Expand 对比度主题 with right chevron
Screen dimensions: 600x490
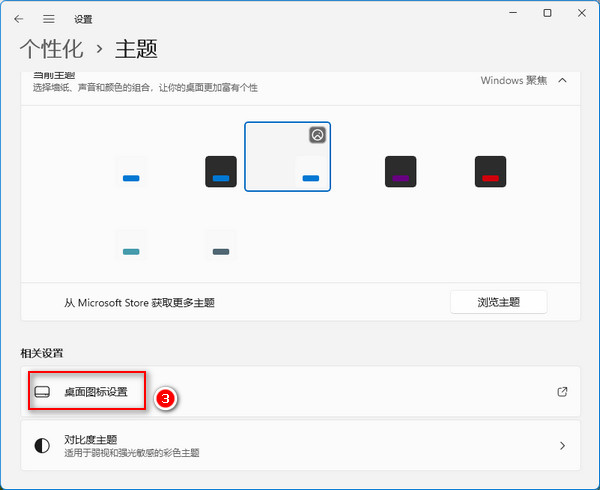click(x=562, y=446)
